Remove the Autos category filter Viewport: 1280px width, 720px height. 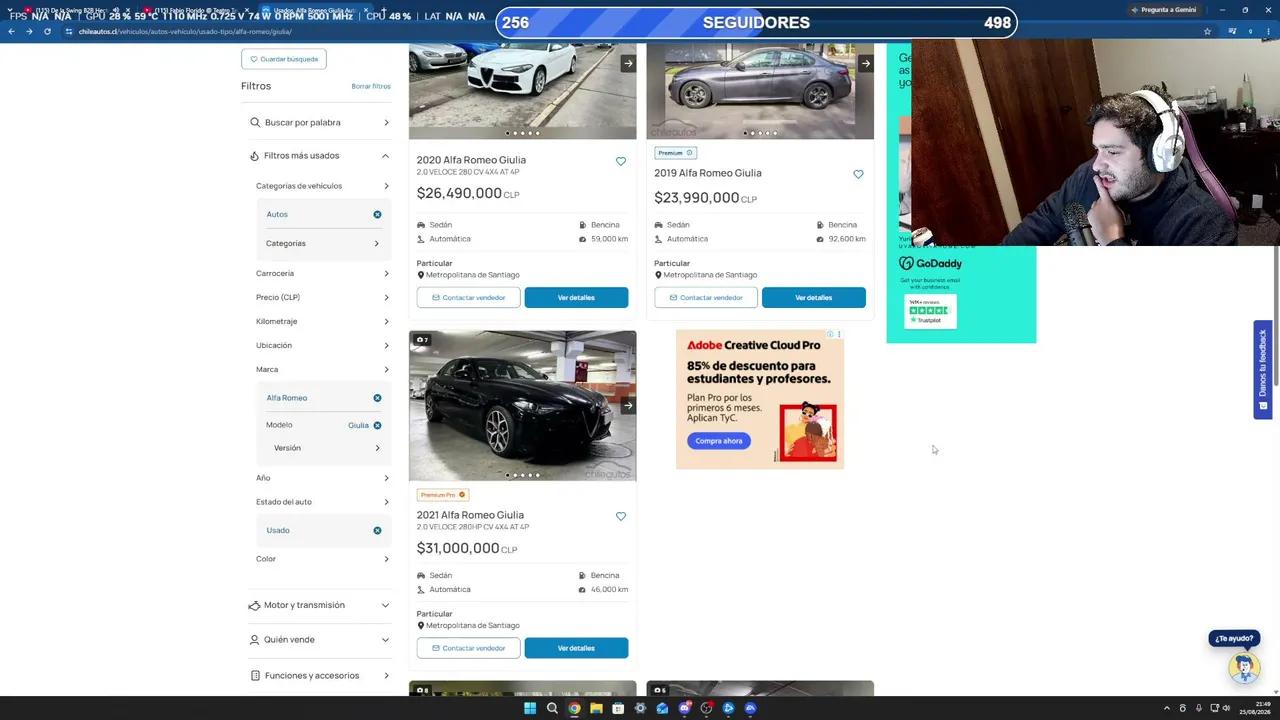[377, 214]
